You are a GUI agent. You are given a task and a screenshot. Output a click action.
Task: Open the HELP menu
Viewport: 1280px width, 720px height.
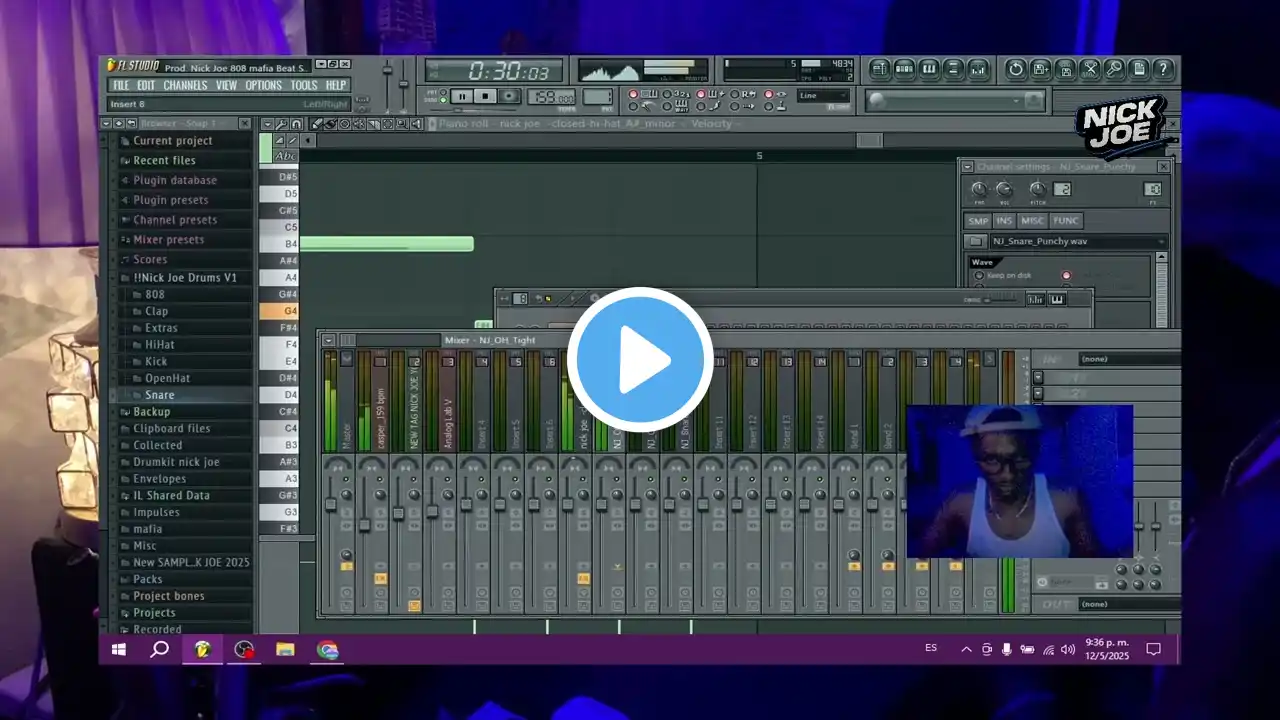pos(336,86)
